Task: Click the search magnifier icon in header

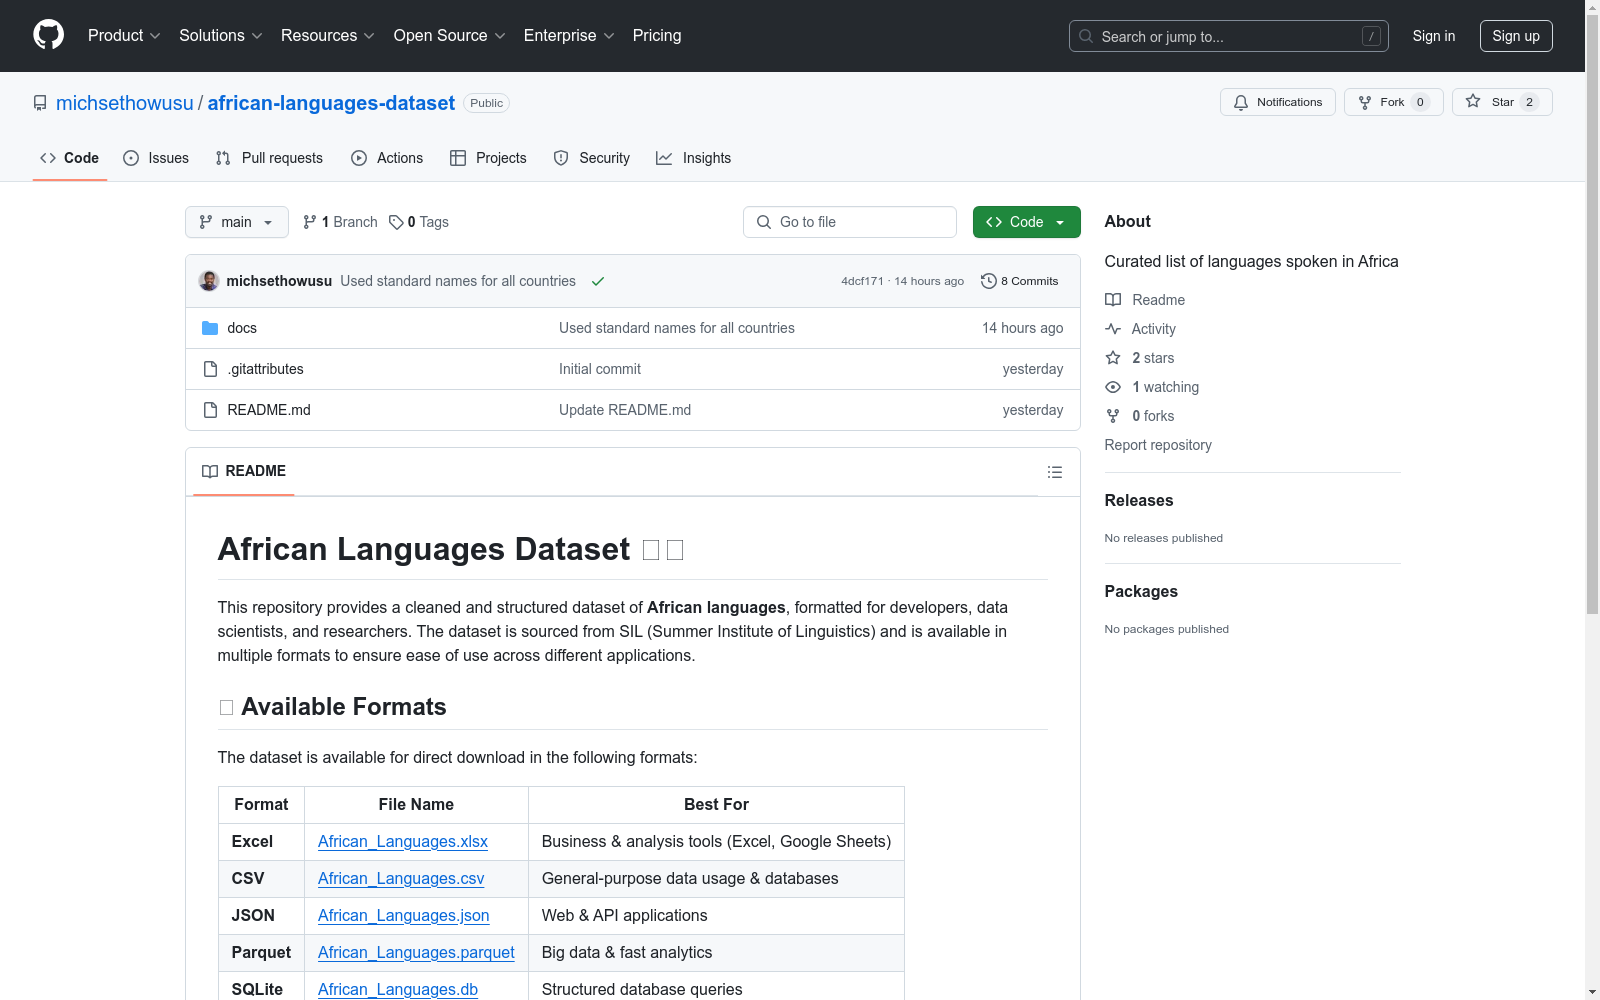Action: pyautogui.click(x=1086, y=36)
